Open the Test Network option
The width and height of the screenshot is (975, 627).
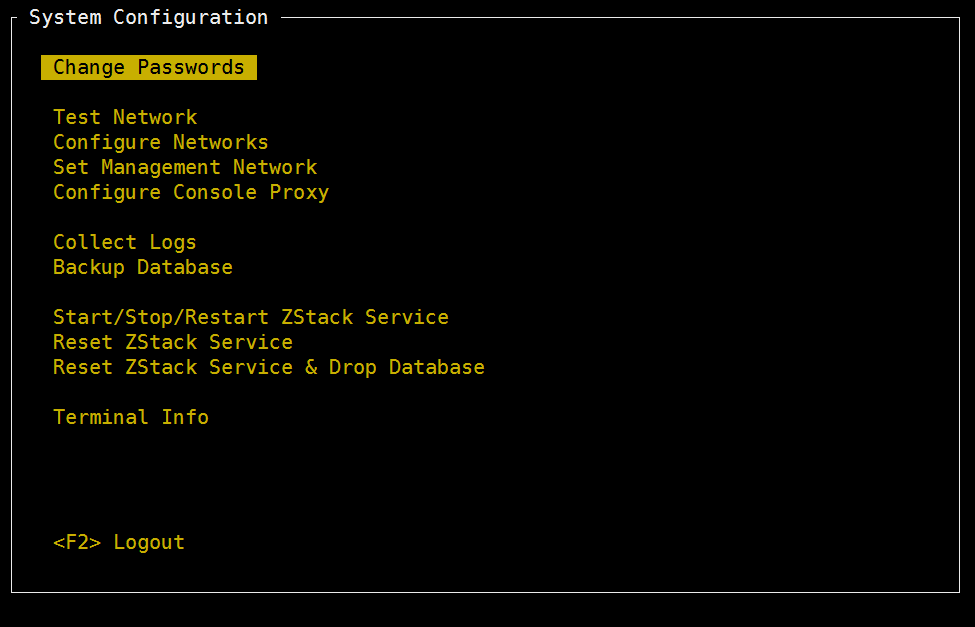(125, 117)
